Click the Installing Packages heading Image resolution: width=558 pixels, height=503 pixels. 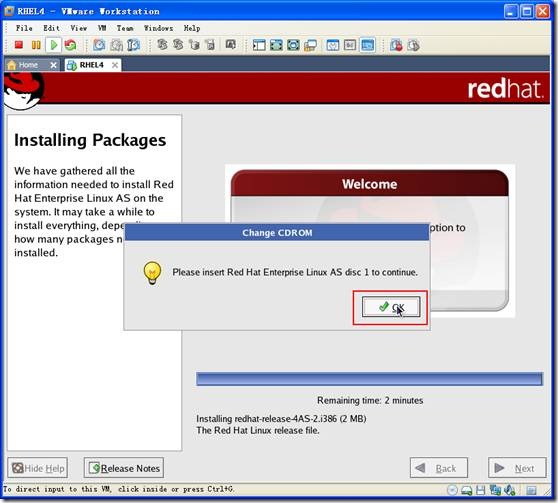(x=90, y=140)
